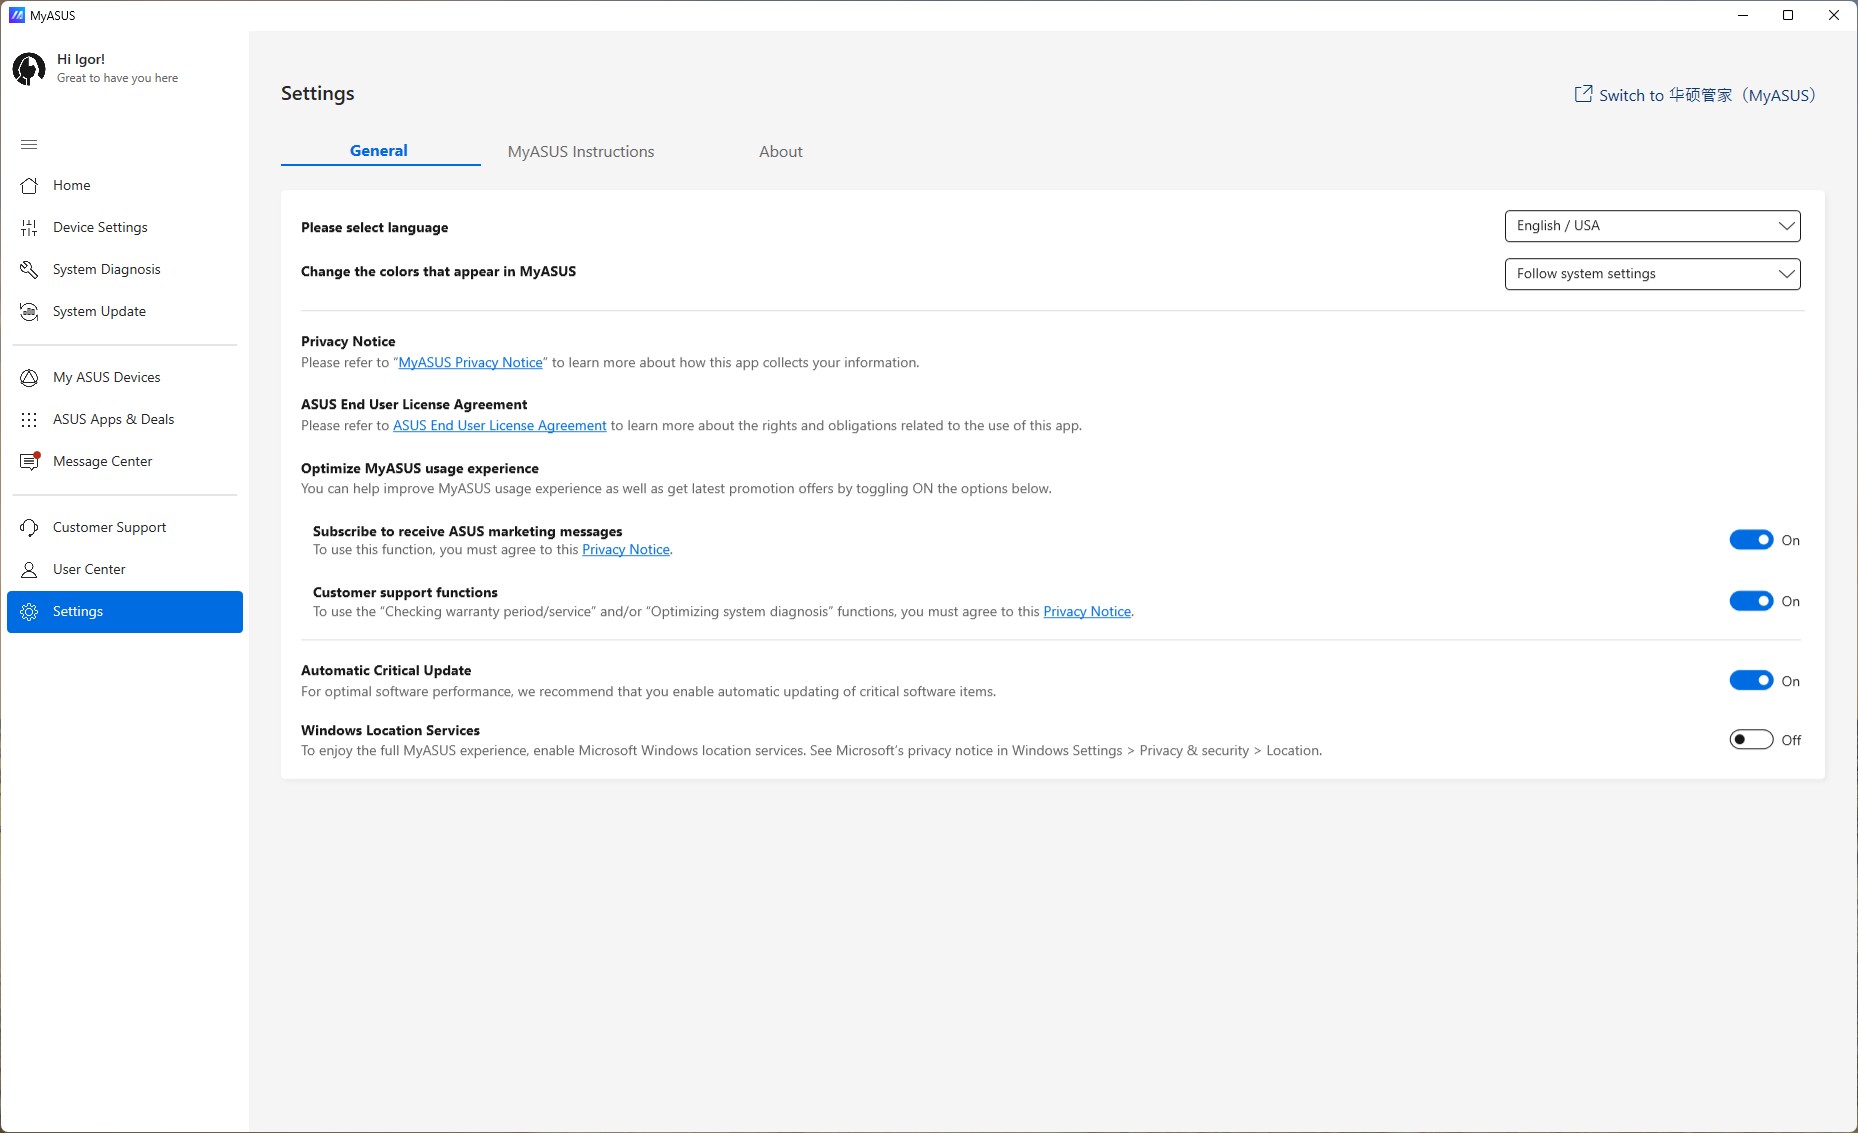
Task: Open Privacy Notice link under customer support functions
Action: pos(1087,612)
